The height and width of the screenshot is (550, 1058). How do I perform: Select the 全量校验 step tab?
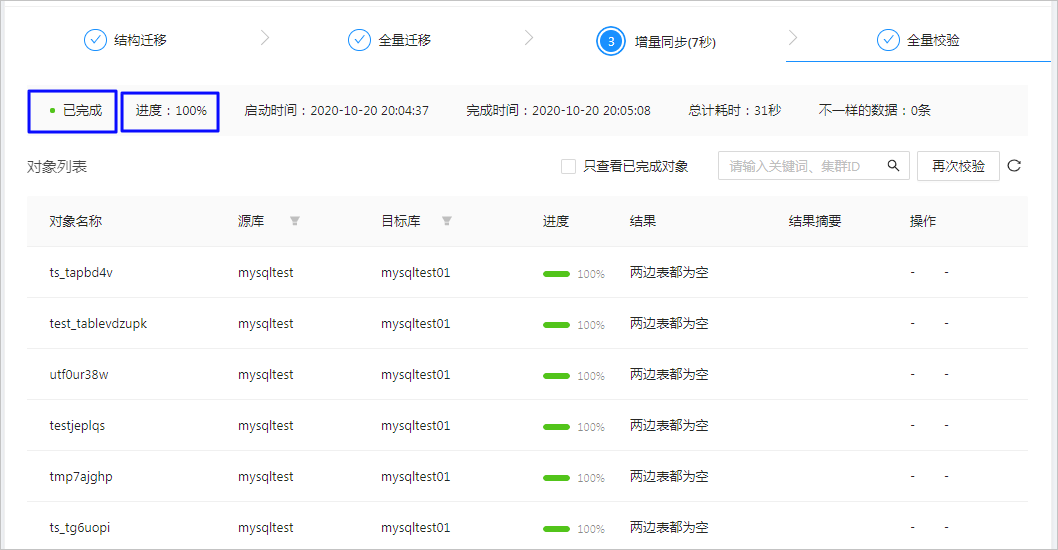918,40
